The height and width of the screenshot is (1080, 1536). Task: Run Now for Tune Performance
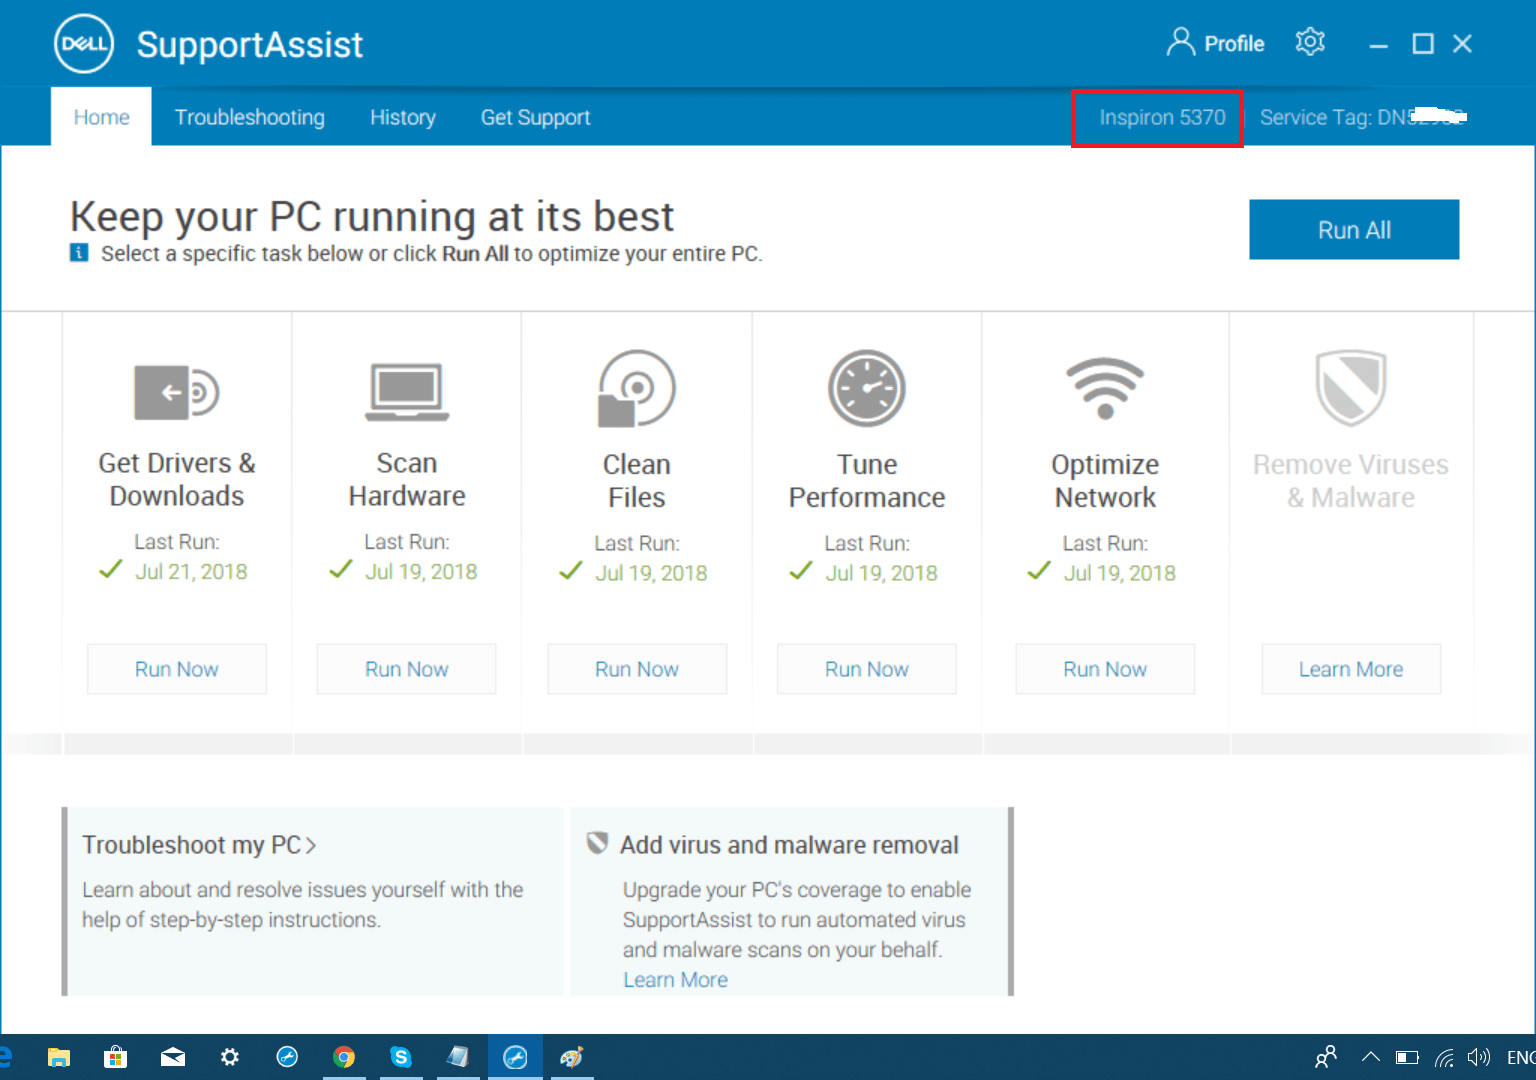pos(867,669)
